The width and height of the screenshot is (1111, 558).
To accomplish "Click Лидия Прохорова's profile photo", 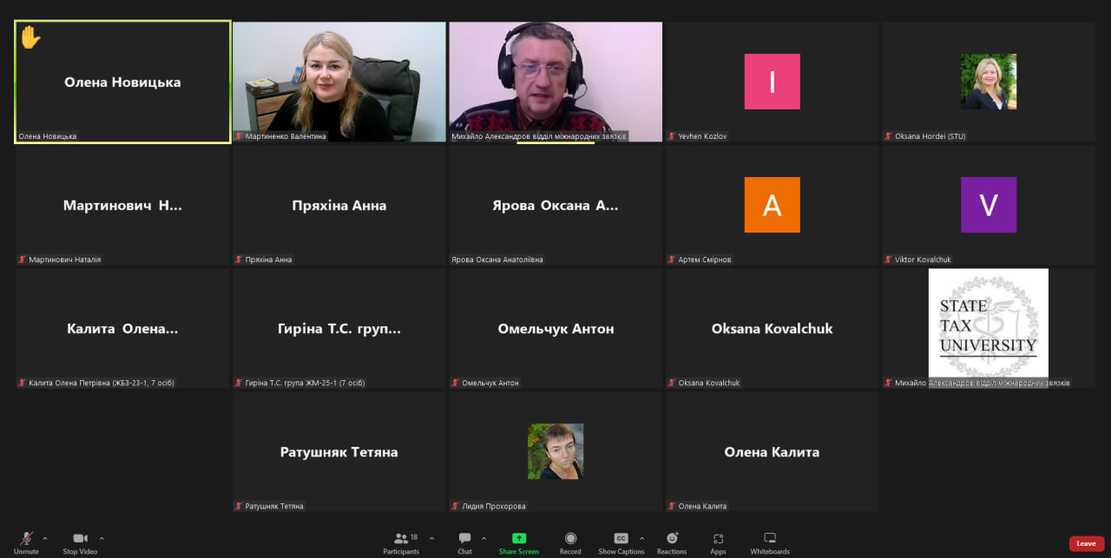I will (555, 451).
